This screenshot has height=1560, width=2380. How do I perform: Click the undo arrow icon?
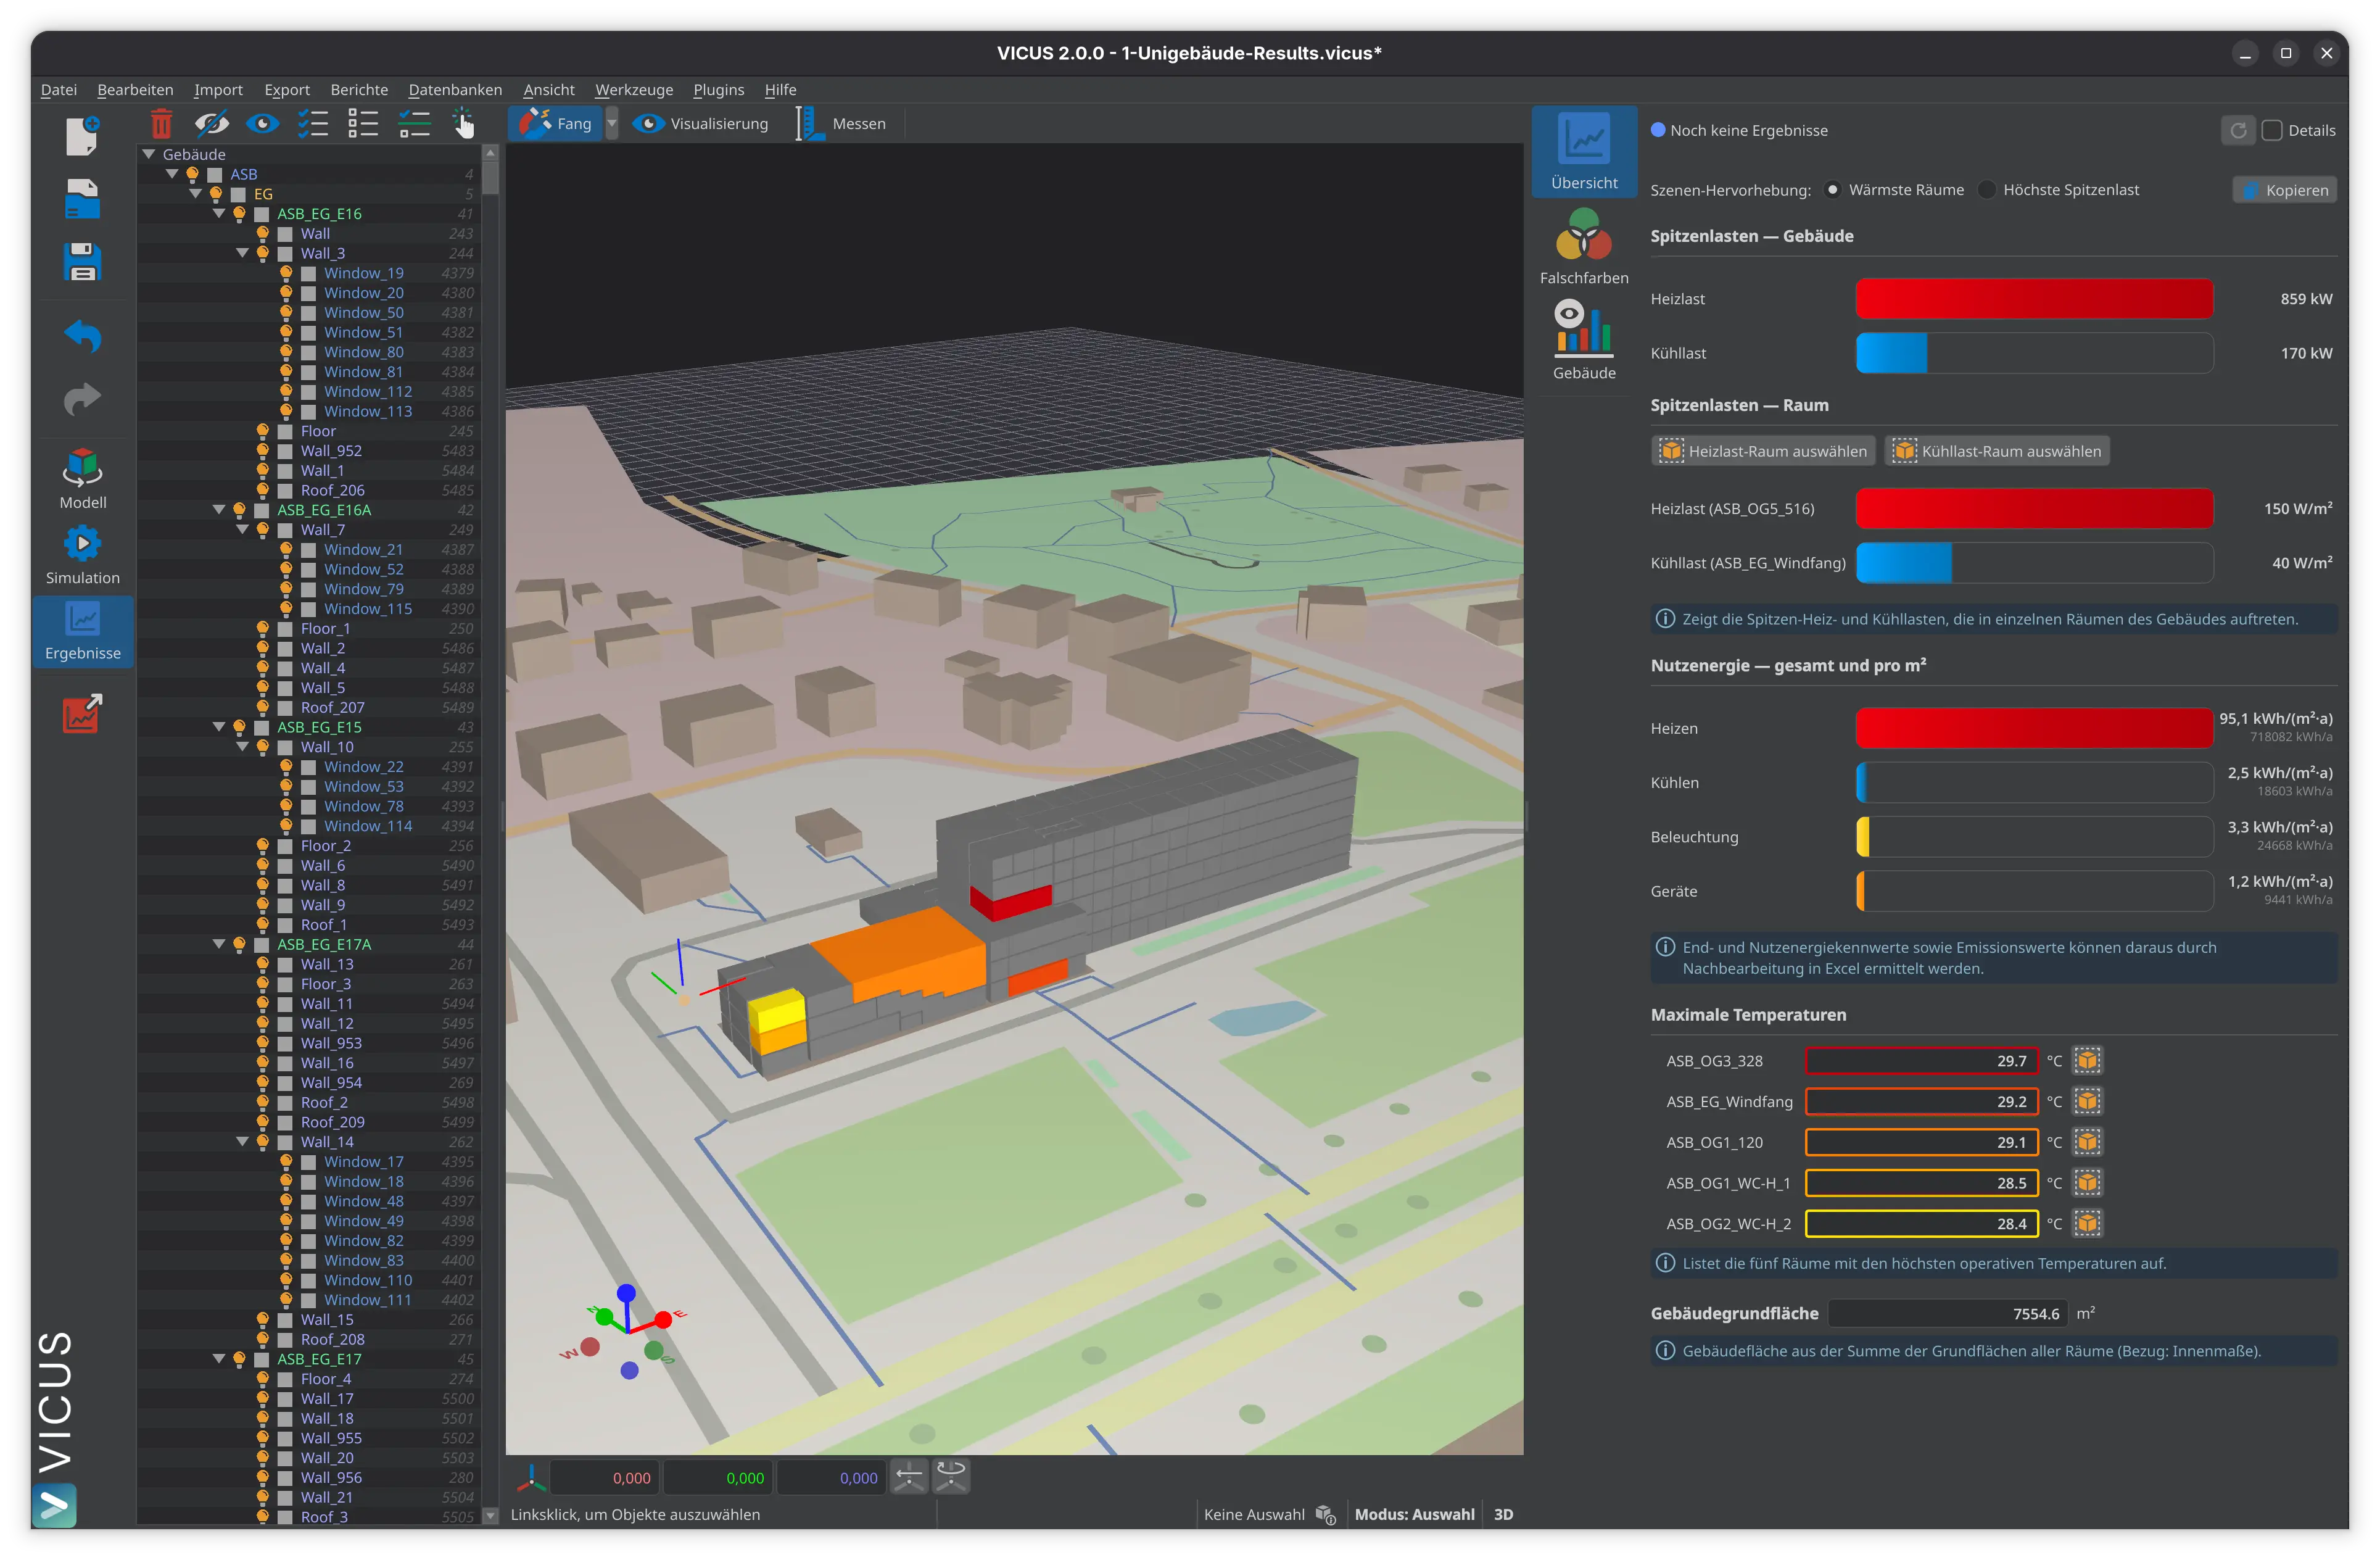[x=82, y=336]
